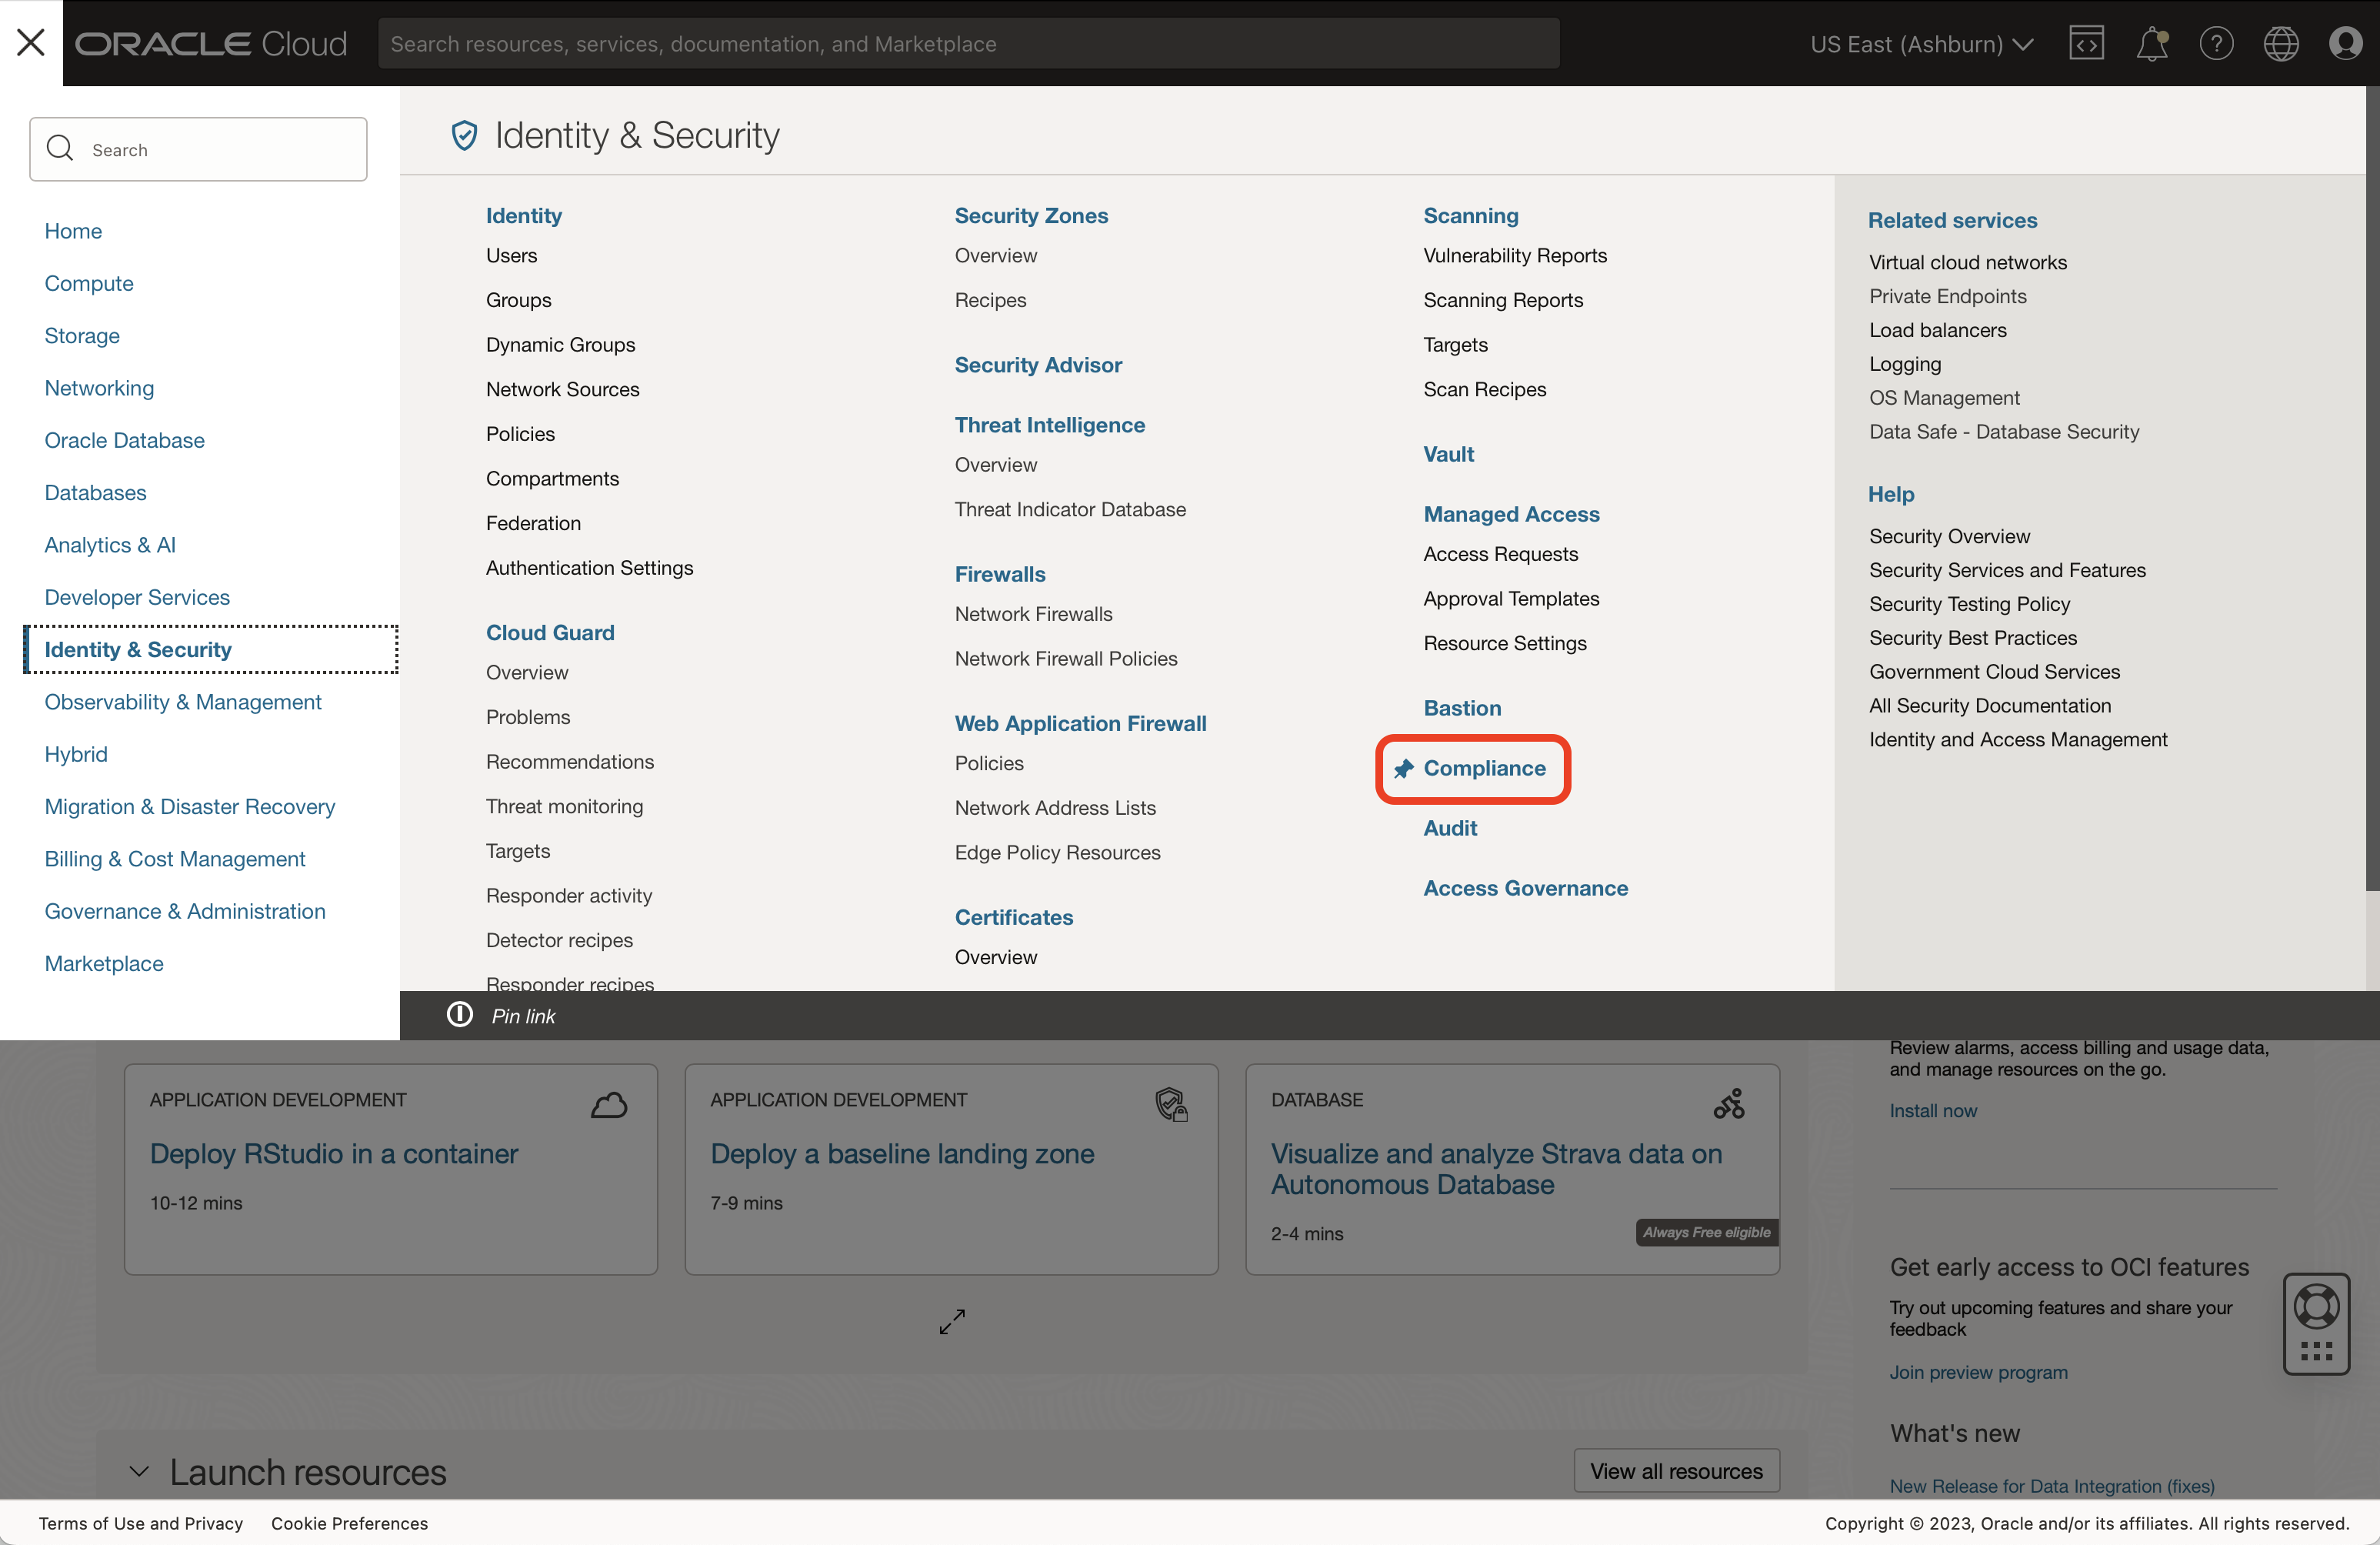This screenshot has width=2380, height=1545.
Task: Open help via the question mark icon
Action: click(2217, 43)
